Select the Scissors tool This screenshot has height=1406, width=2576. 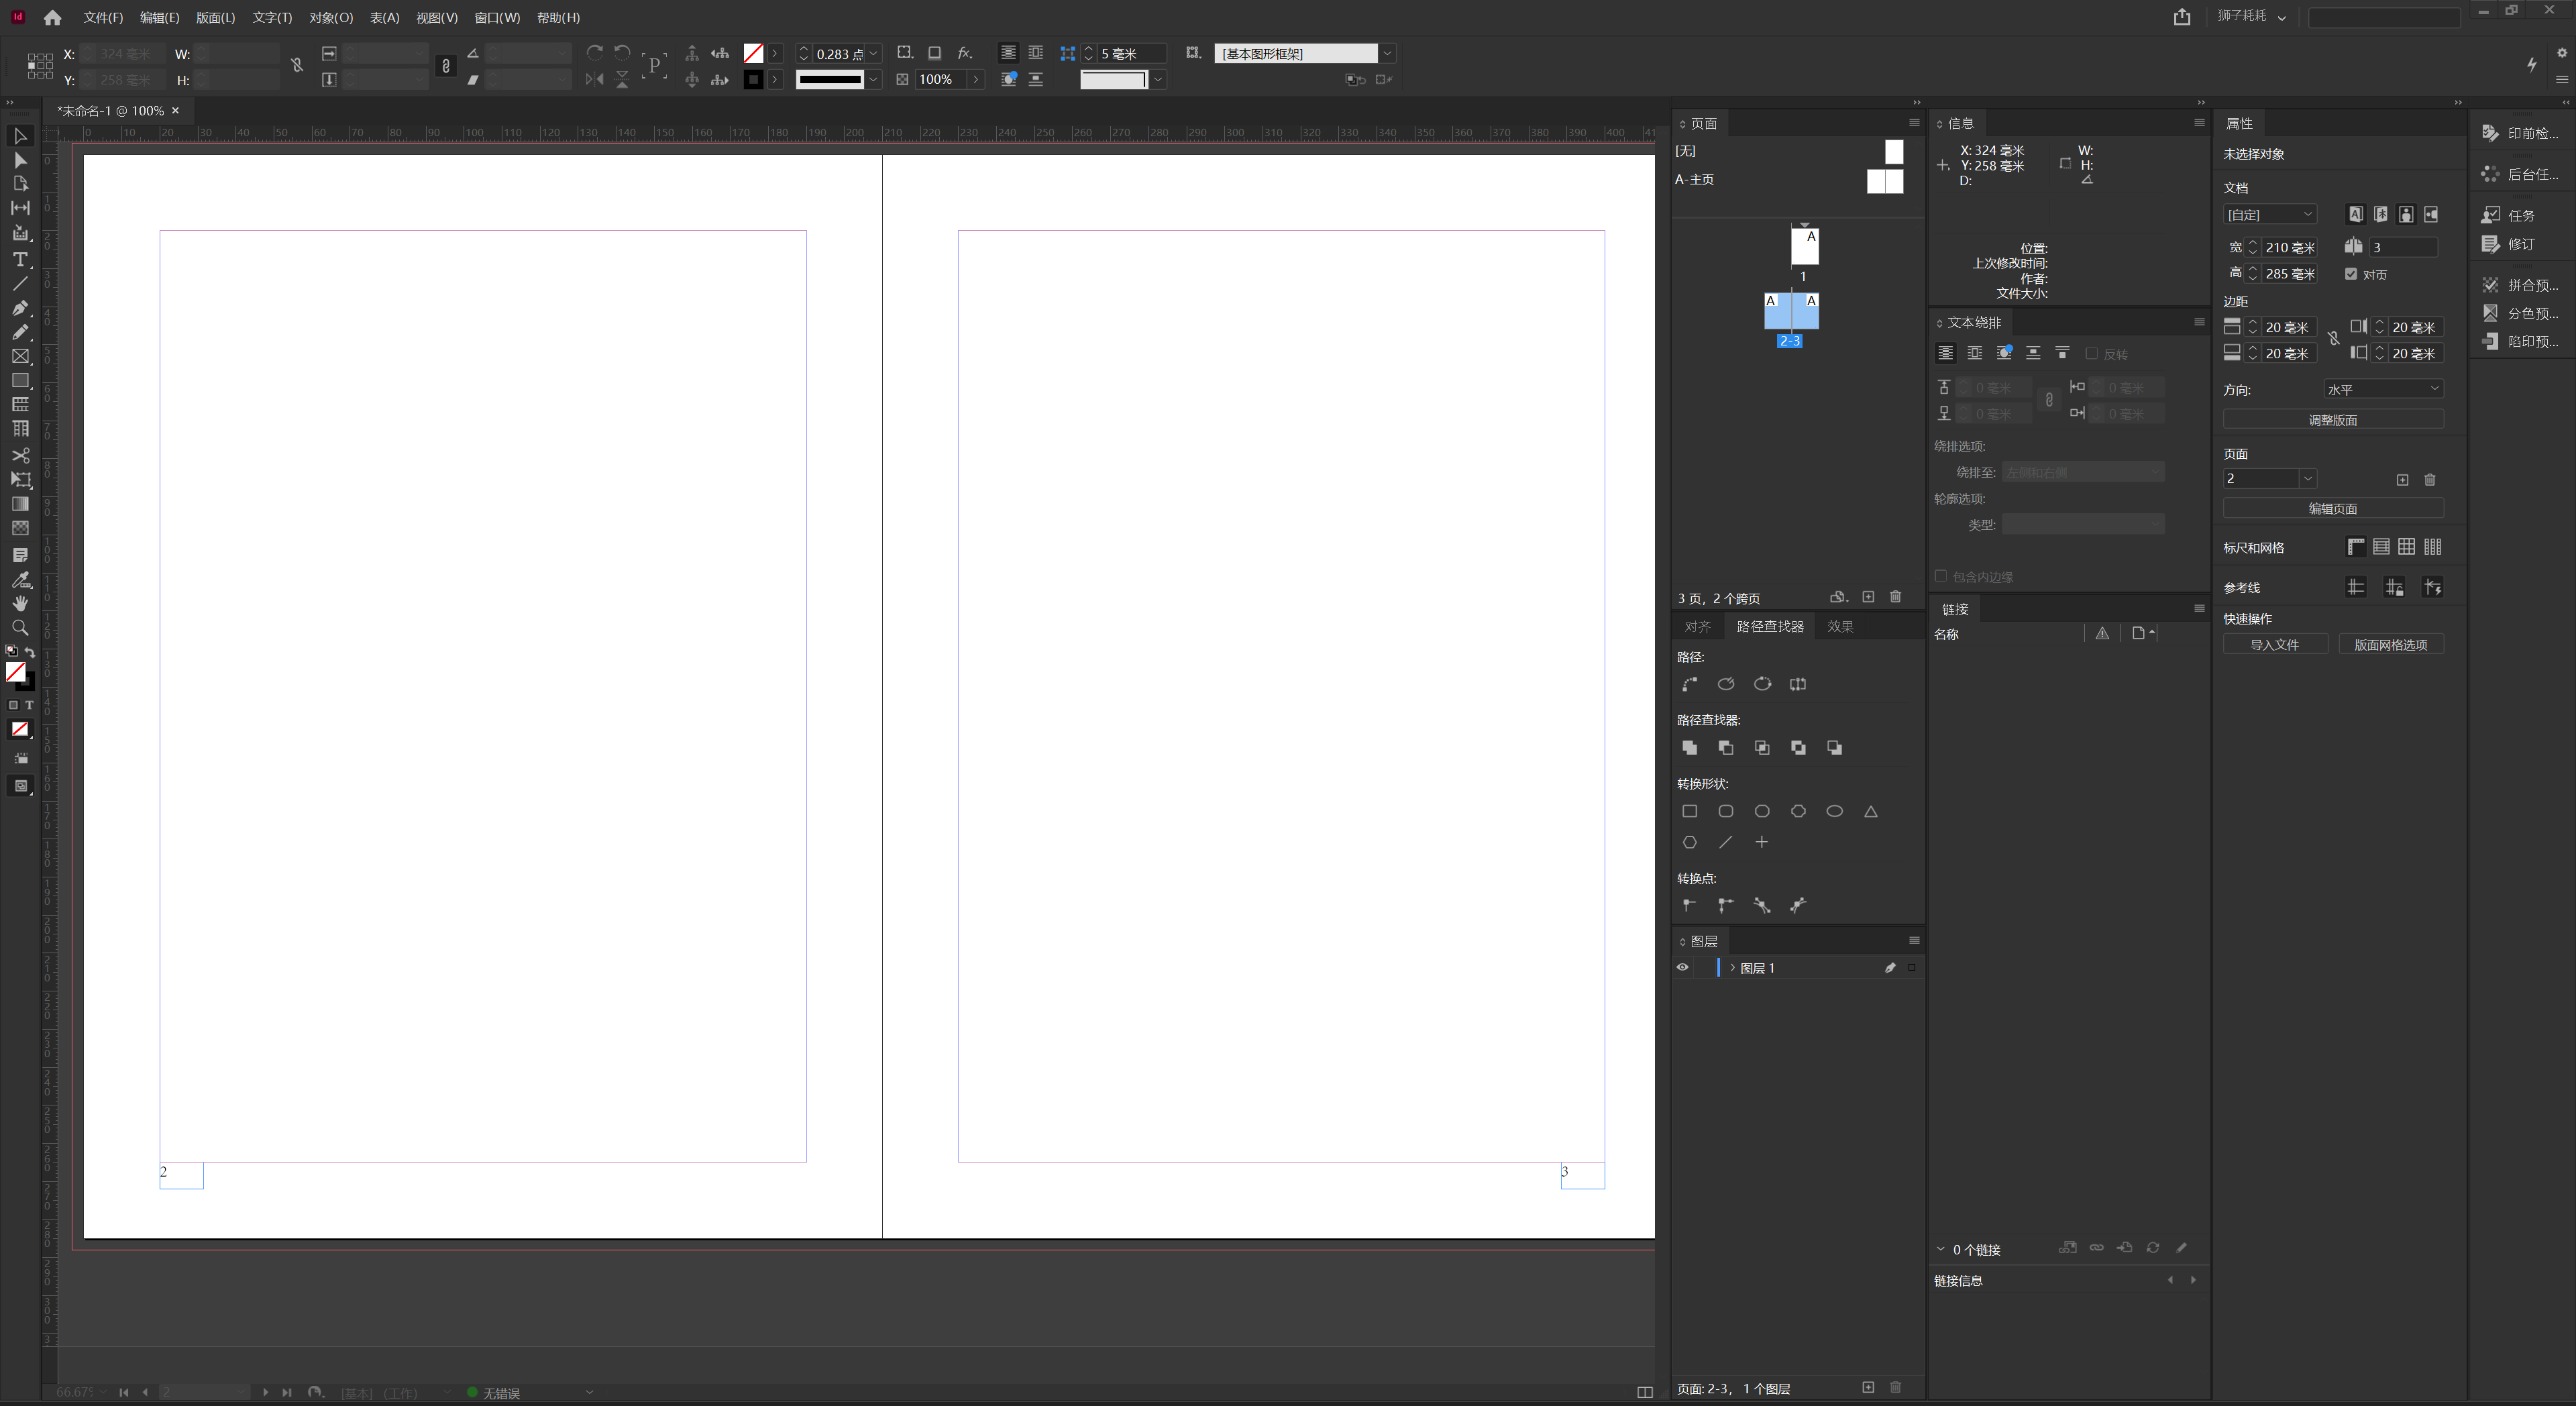[20, 455]
